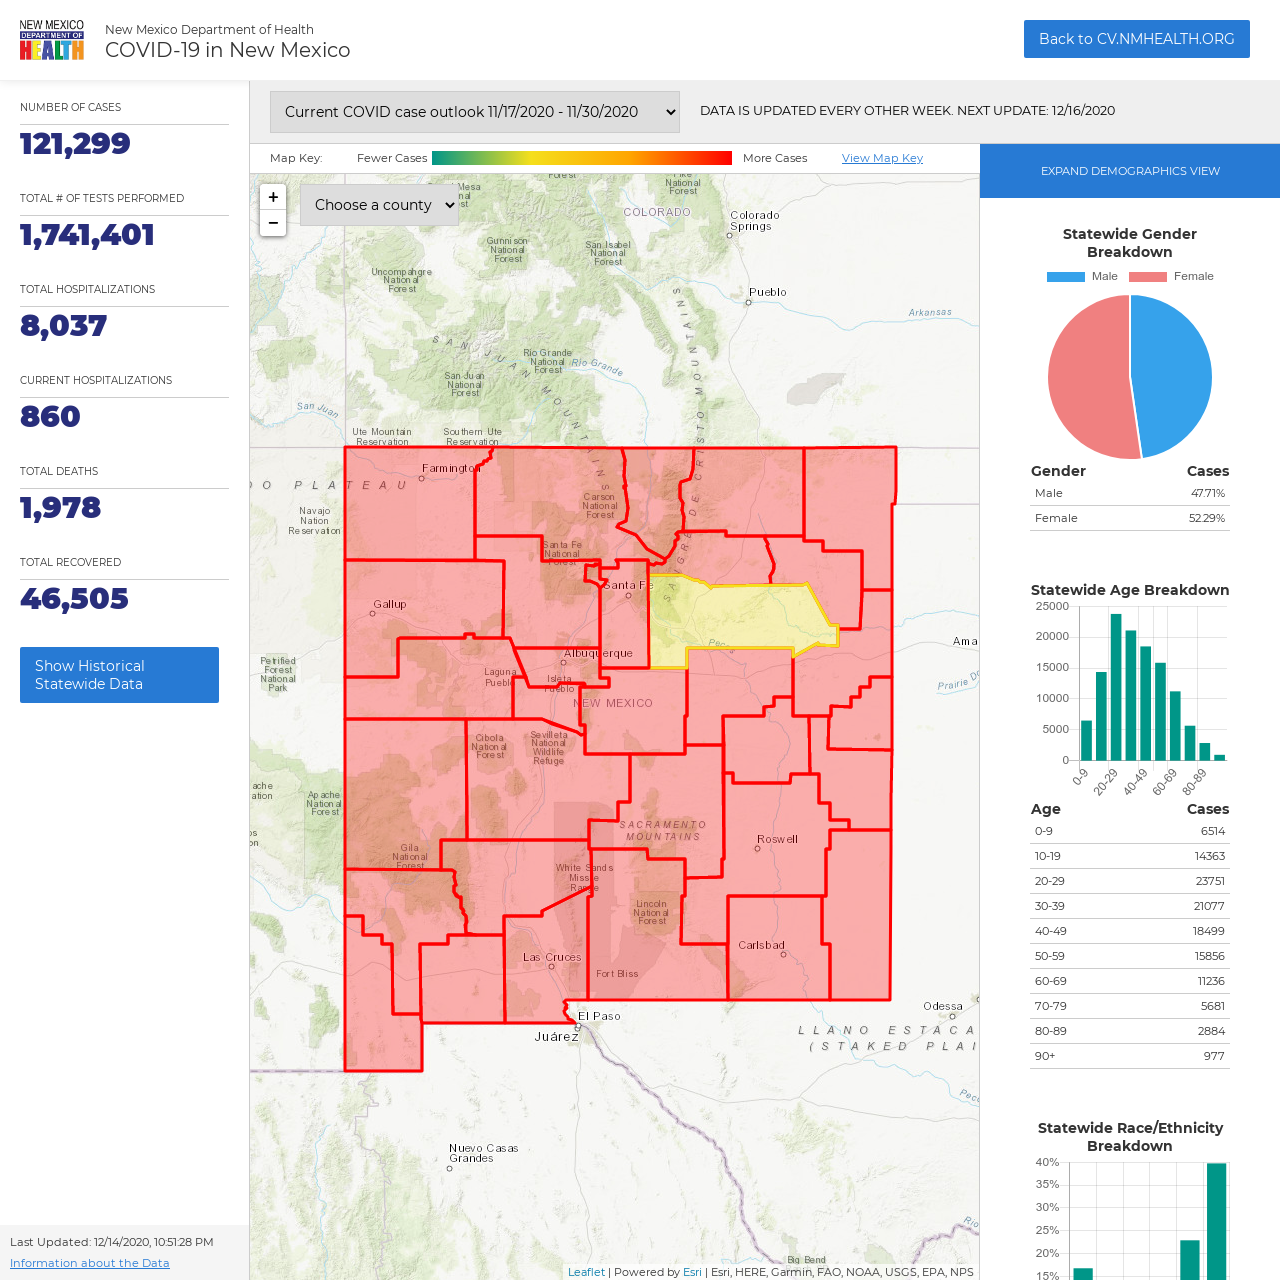1280x1280 pixels.
Task: Click the fewer-to-more cases color gradient bar
Action: (582, 158)
